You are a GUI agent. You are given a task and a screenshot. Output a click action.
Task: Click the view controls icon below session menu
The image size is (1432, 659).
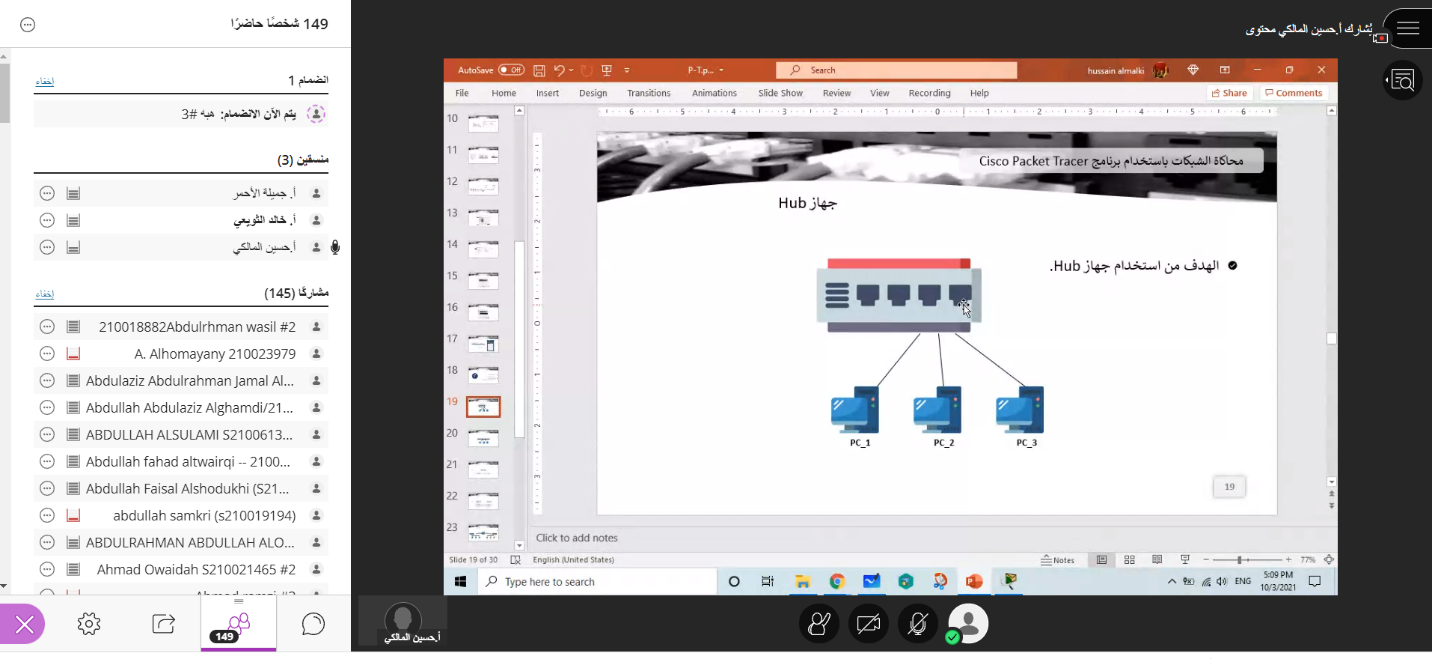click(1402, 80)
